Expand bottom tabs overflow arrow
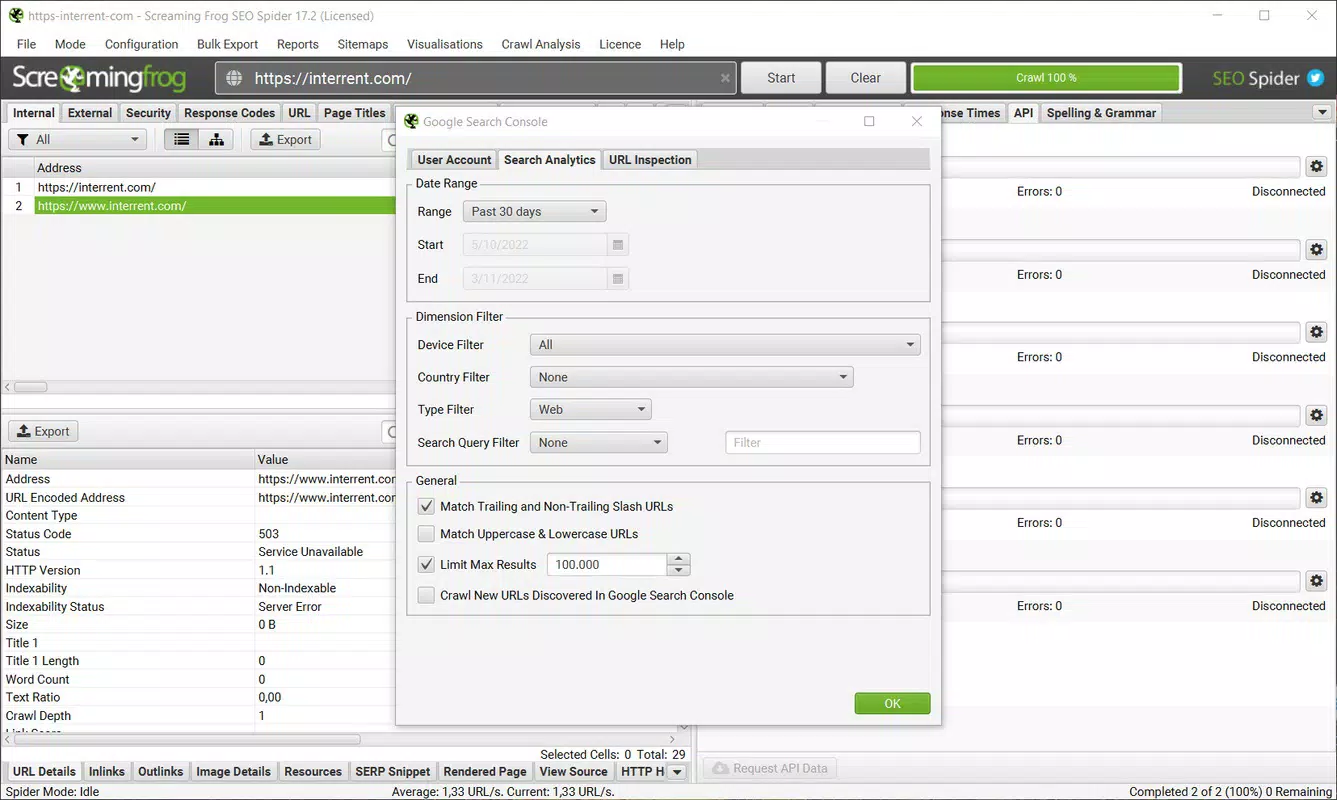 coord(677,772)
